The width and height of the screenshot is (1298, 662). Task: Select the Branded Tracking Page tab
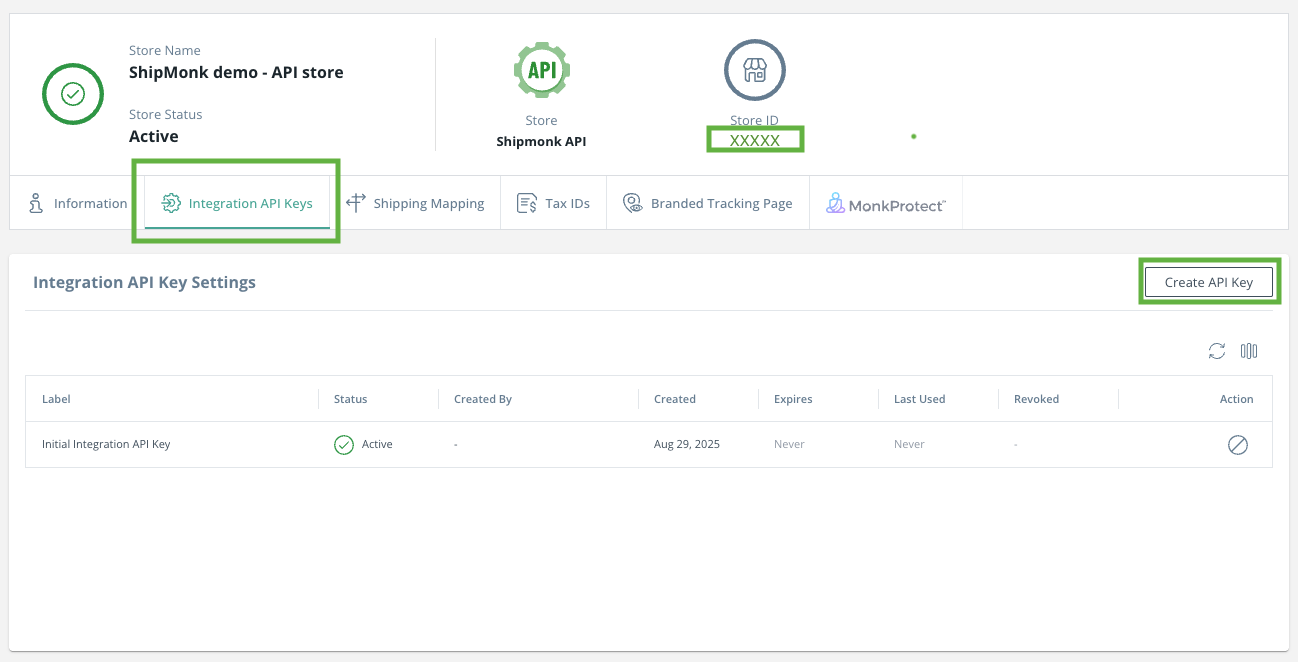click(708, 203)
